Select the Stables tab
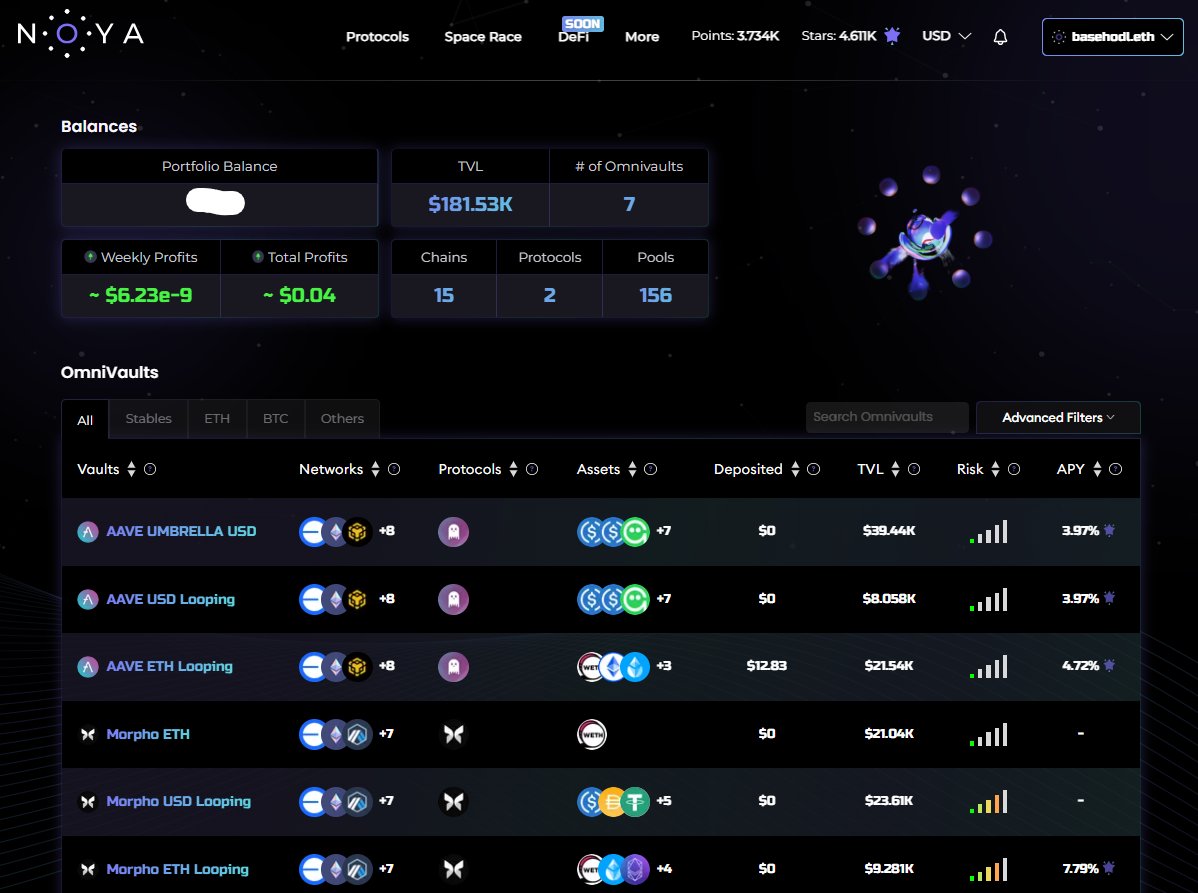Viewport: 1198px width, 893px height. (x=148, y=419)
